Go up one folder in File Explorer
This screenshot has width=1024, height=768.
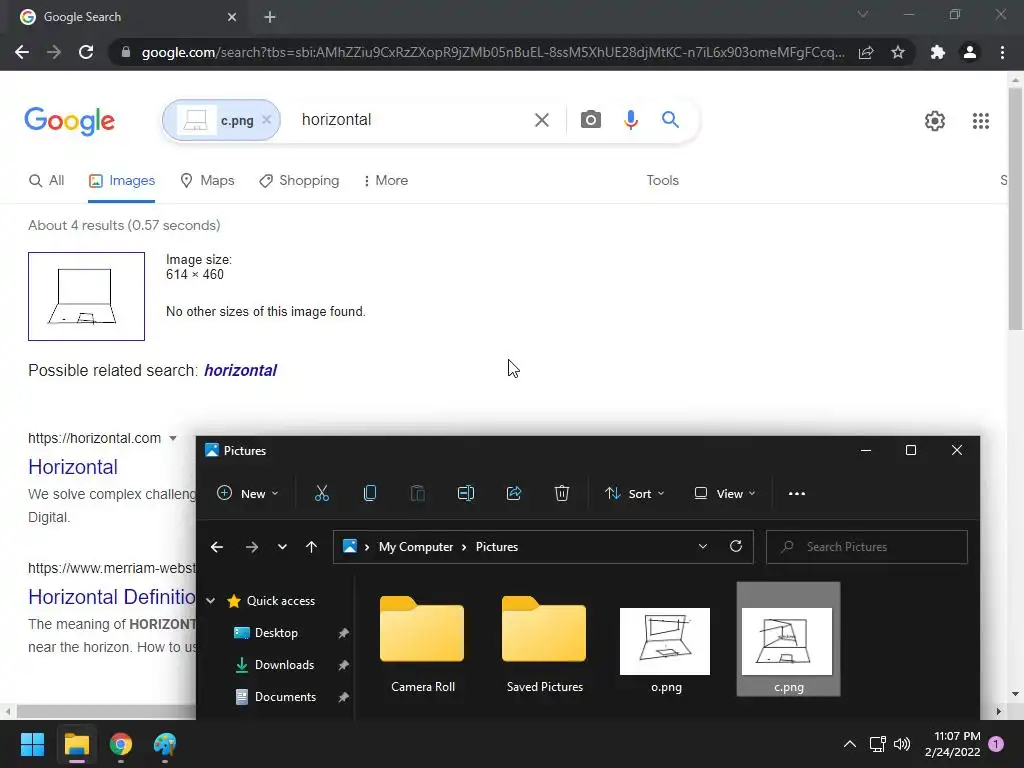pyautogui.click(x=312, y=547)
